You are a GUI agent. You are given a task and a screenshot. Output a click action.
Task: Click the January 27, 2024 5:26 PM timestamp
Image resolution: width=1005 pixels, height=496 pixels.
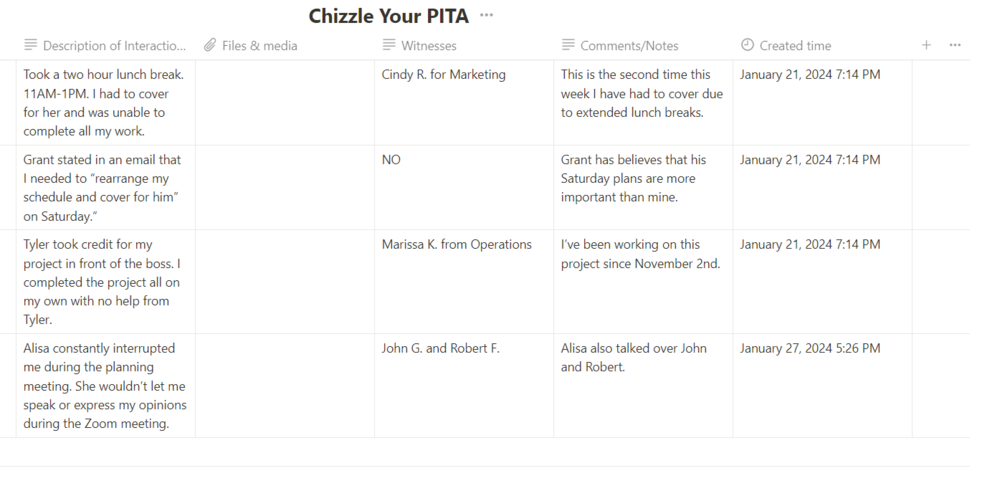810,348
